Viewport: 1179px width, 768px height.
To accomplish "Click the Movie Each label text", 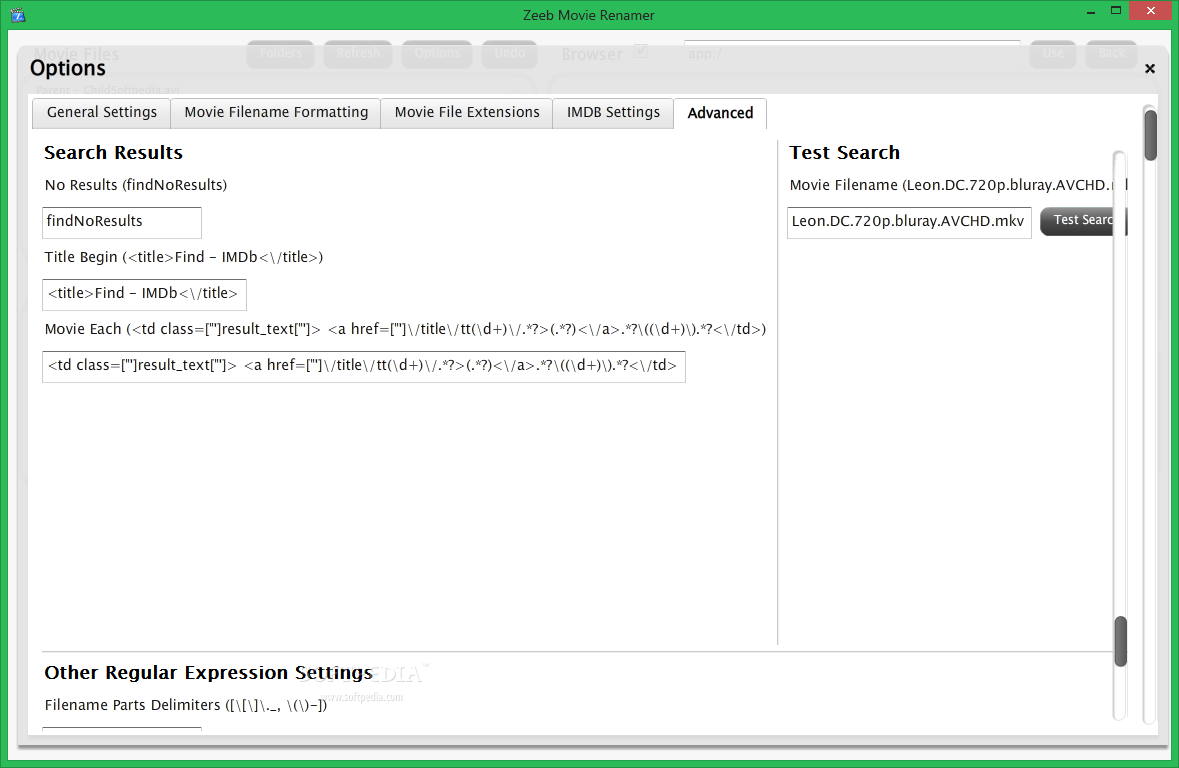I will 405,329.
